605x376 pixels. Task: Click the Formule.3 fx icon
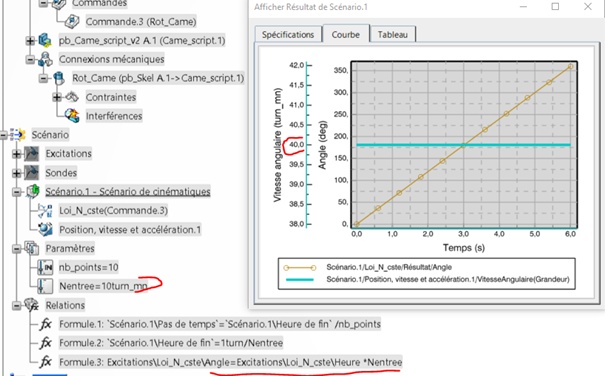tap(46, 362)
